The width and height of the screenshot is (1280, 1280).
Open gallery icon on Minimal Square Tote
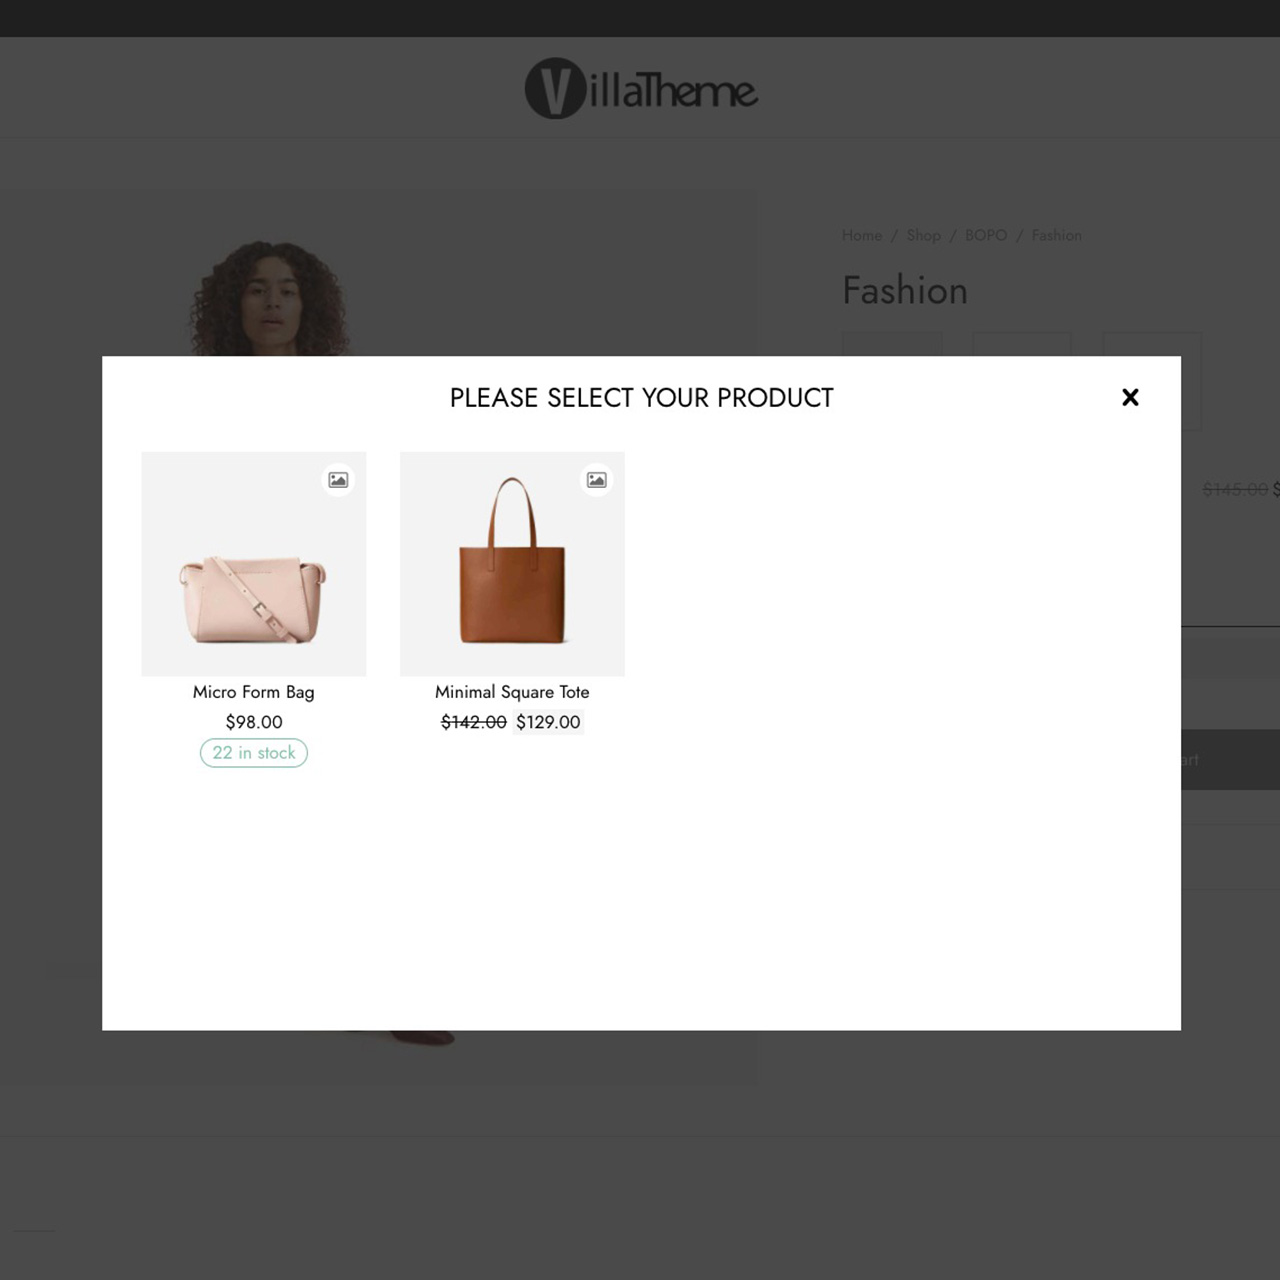tap(596, 480)
